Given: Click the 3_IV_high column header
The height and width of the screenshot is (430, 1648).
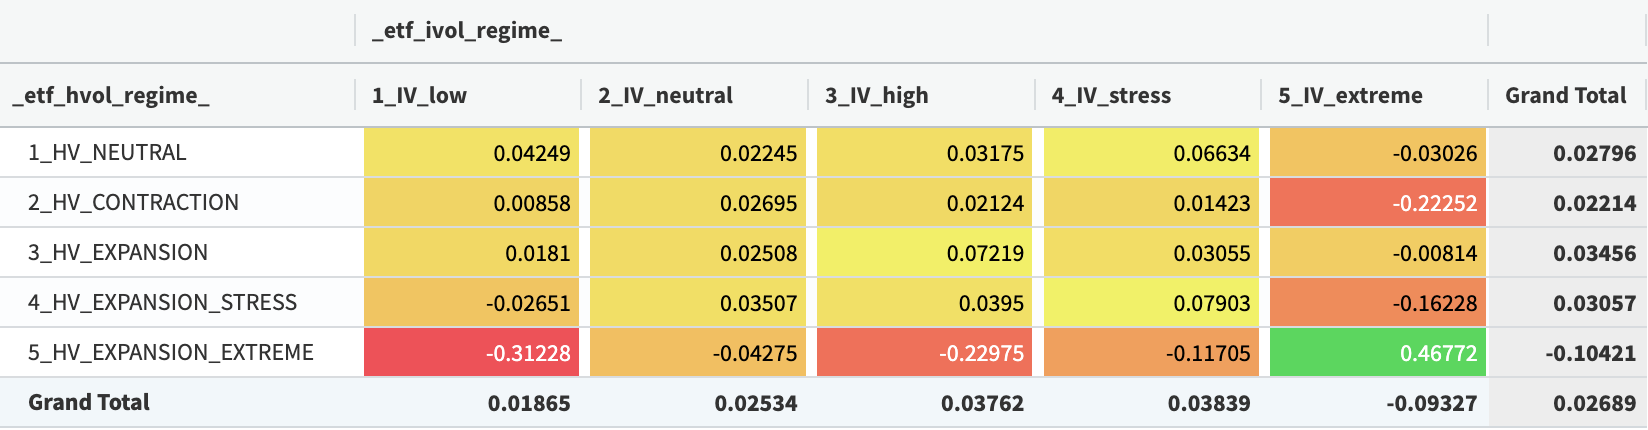Looking at the screenshot, I should pyautogui.click(x=876, y=96).
